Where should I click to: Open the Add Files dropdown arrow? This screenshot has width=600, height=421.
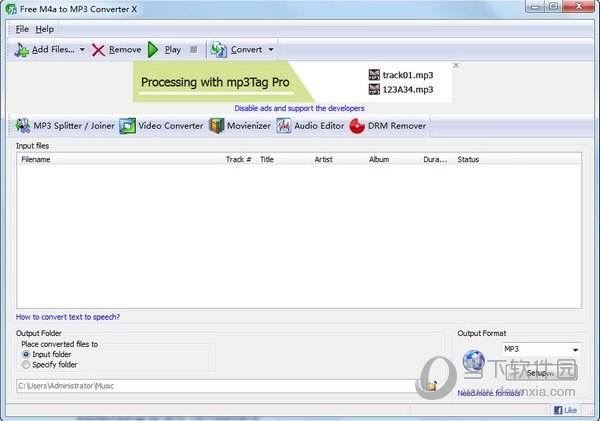coord(82,49)
